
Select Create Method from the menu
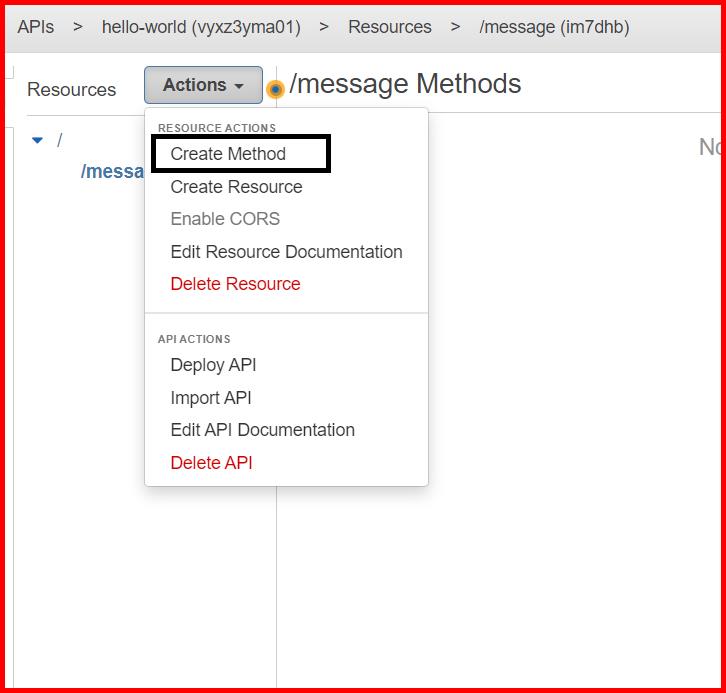(x=228, y=154)
